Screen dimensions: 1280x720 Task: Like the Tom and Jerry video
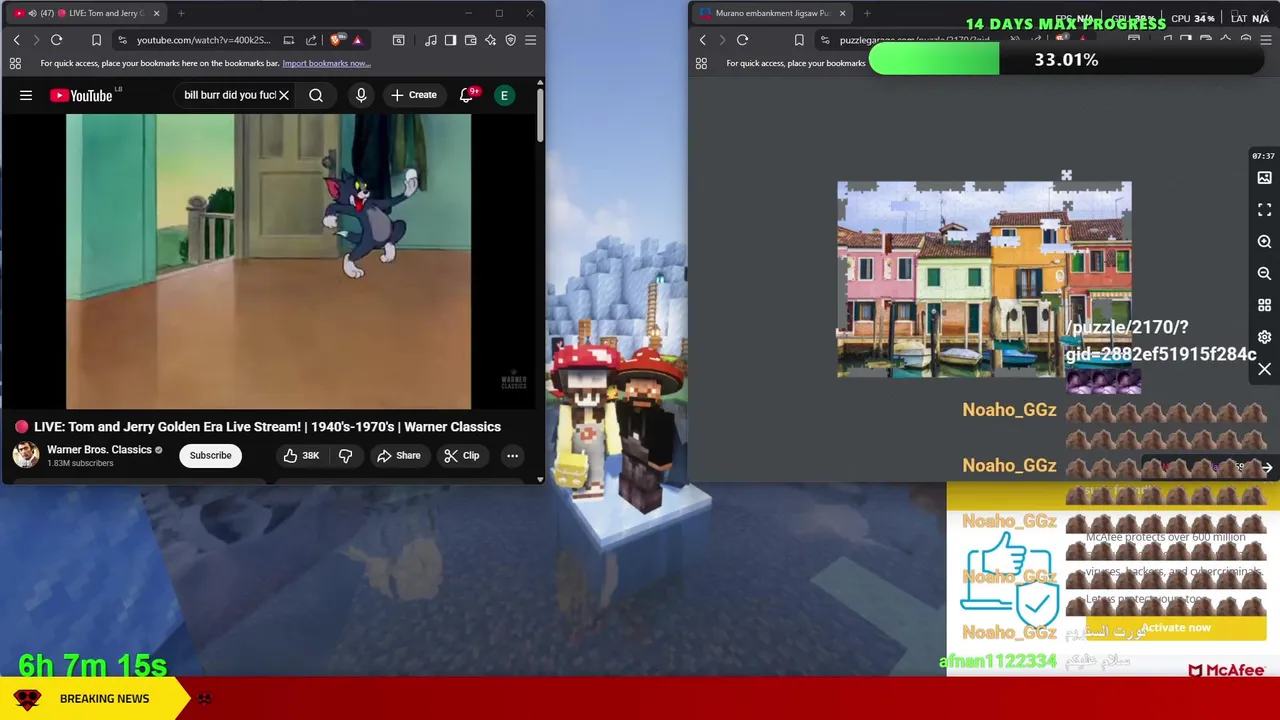click(301, 456)
